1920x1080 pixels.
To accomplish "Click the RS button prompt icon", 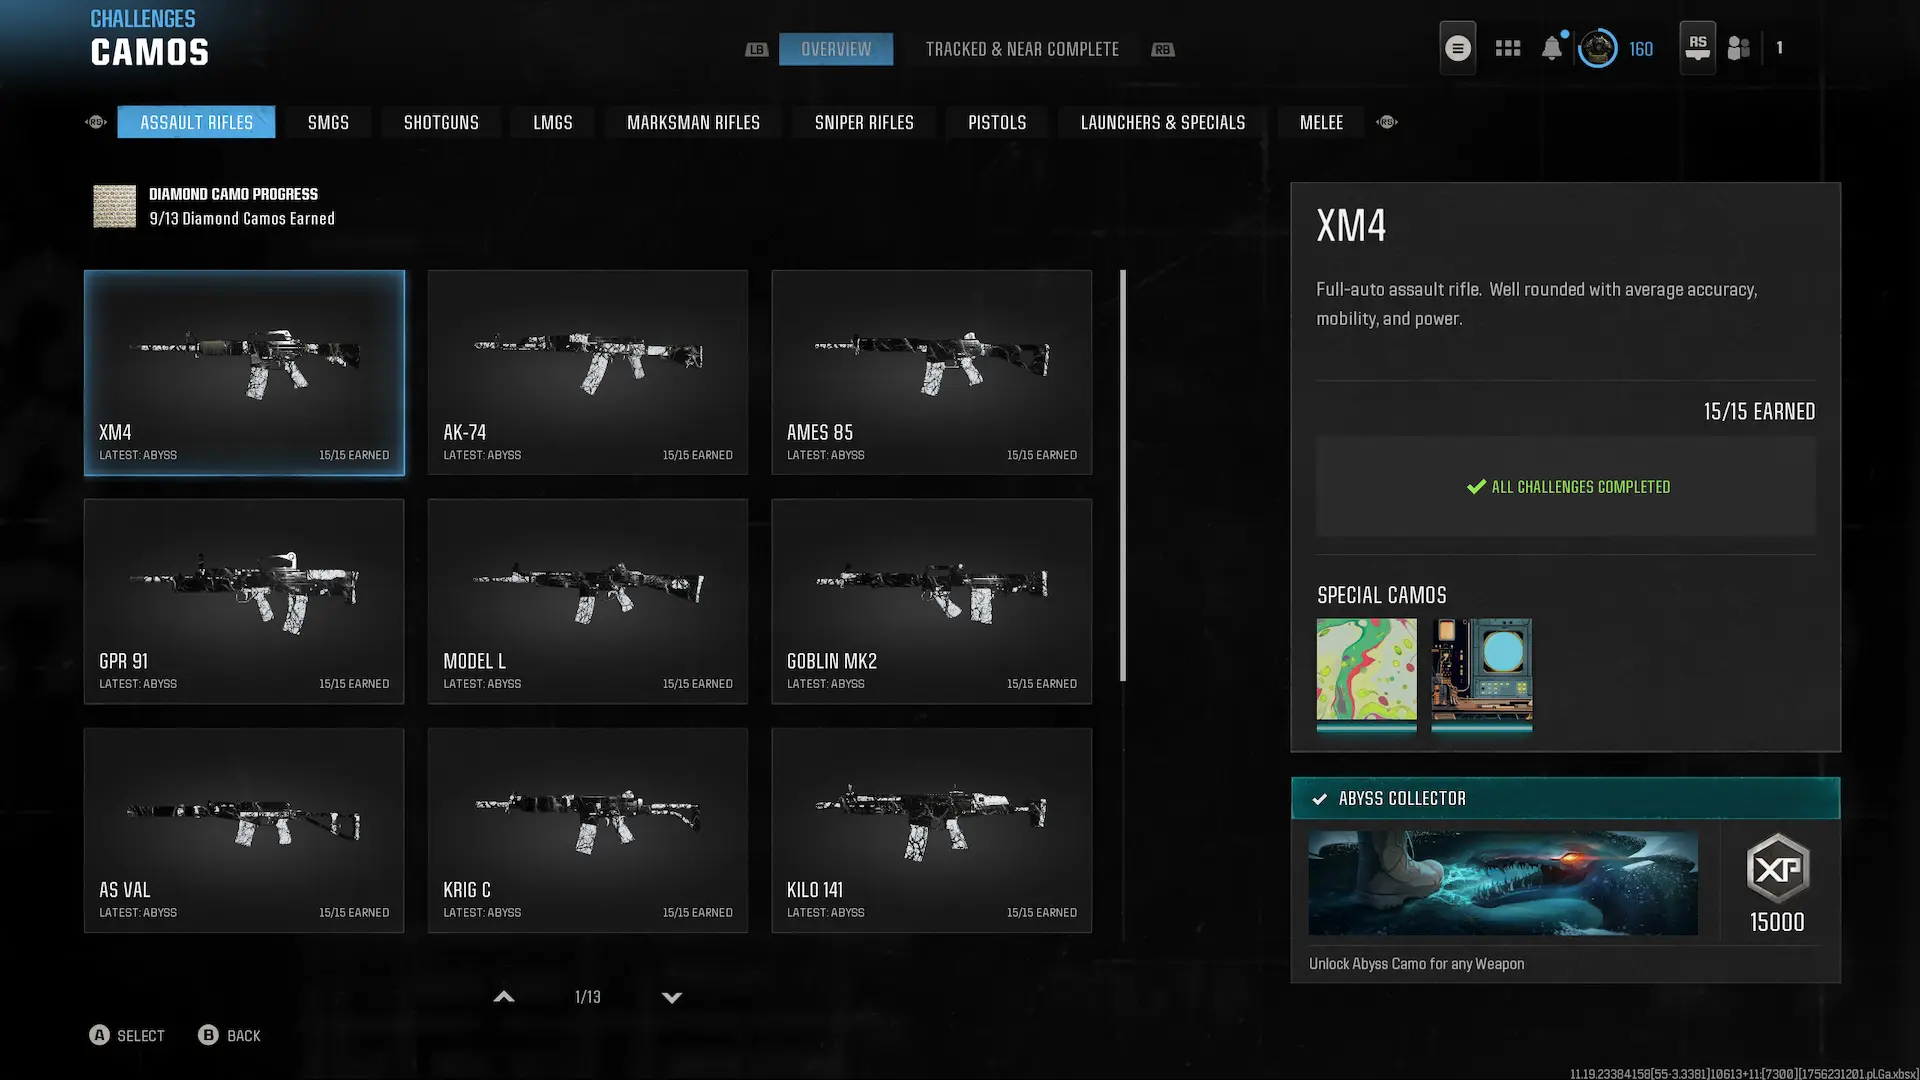I will [1697, 47].
